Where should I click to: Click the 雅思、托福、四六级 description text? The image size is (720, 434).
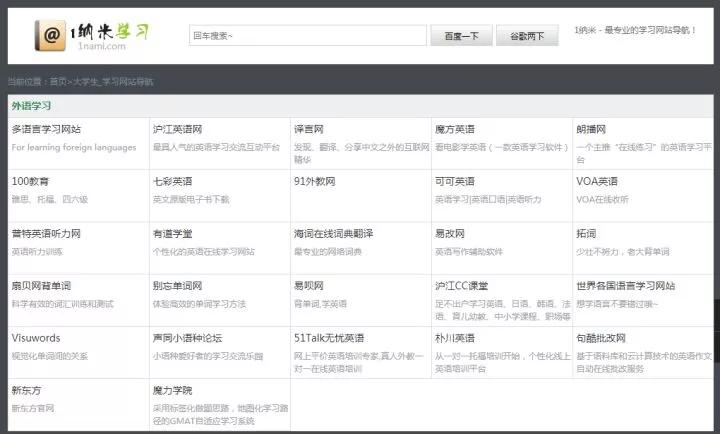coord(50,199)
